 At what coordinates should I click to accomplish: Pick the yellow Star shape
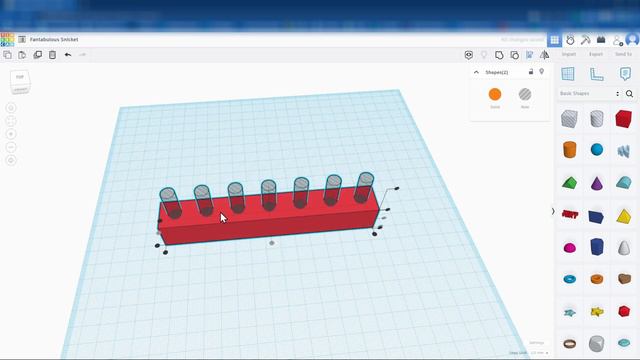pos(597,312)
